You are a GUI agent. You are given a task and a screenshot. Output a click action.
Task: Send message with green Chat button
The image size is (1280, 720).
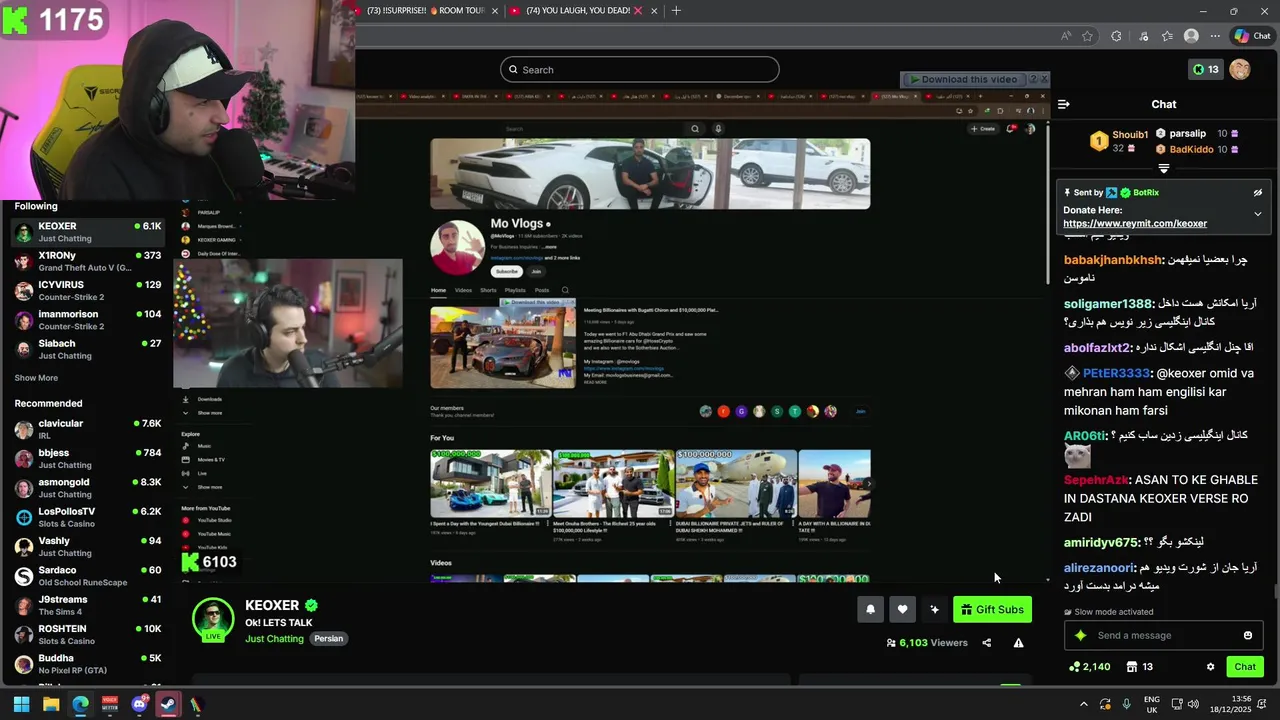pos(1245,667)
